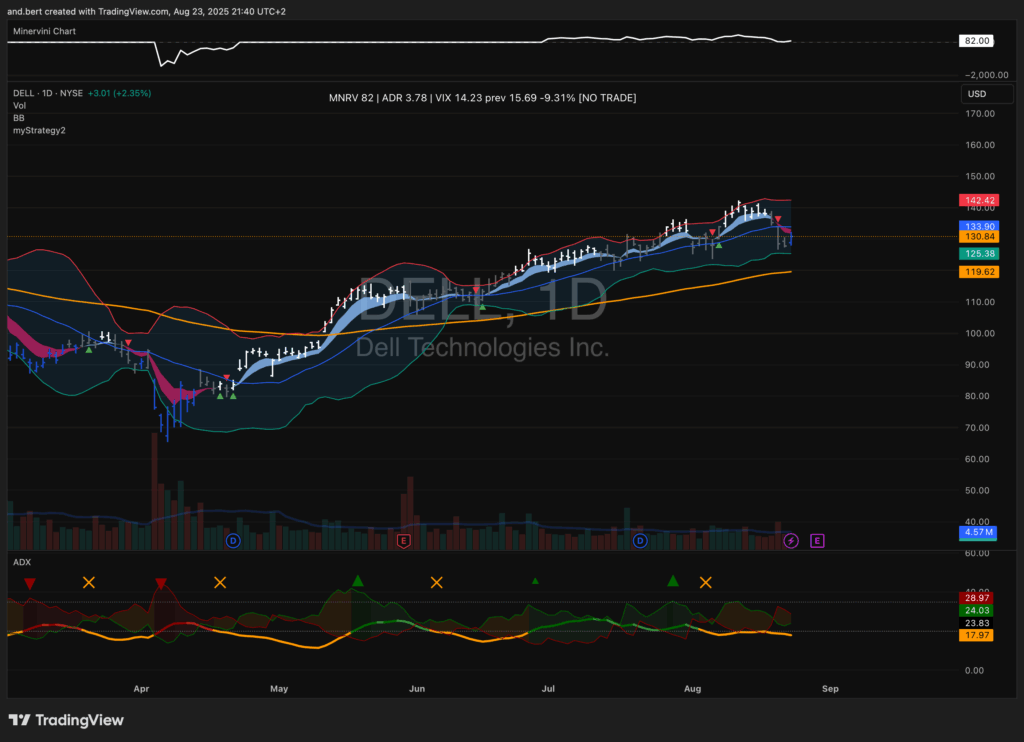Click the Sep label on the time axis

coord(828,689)
